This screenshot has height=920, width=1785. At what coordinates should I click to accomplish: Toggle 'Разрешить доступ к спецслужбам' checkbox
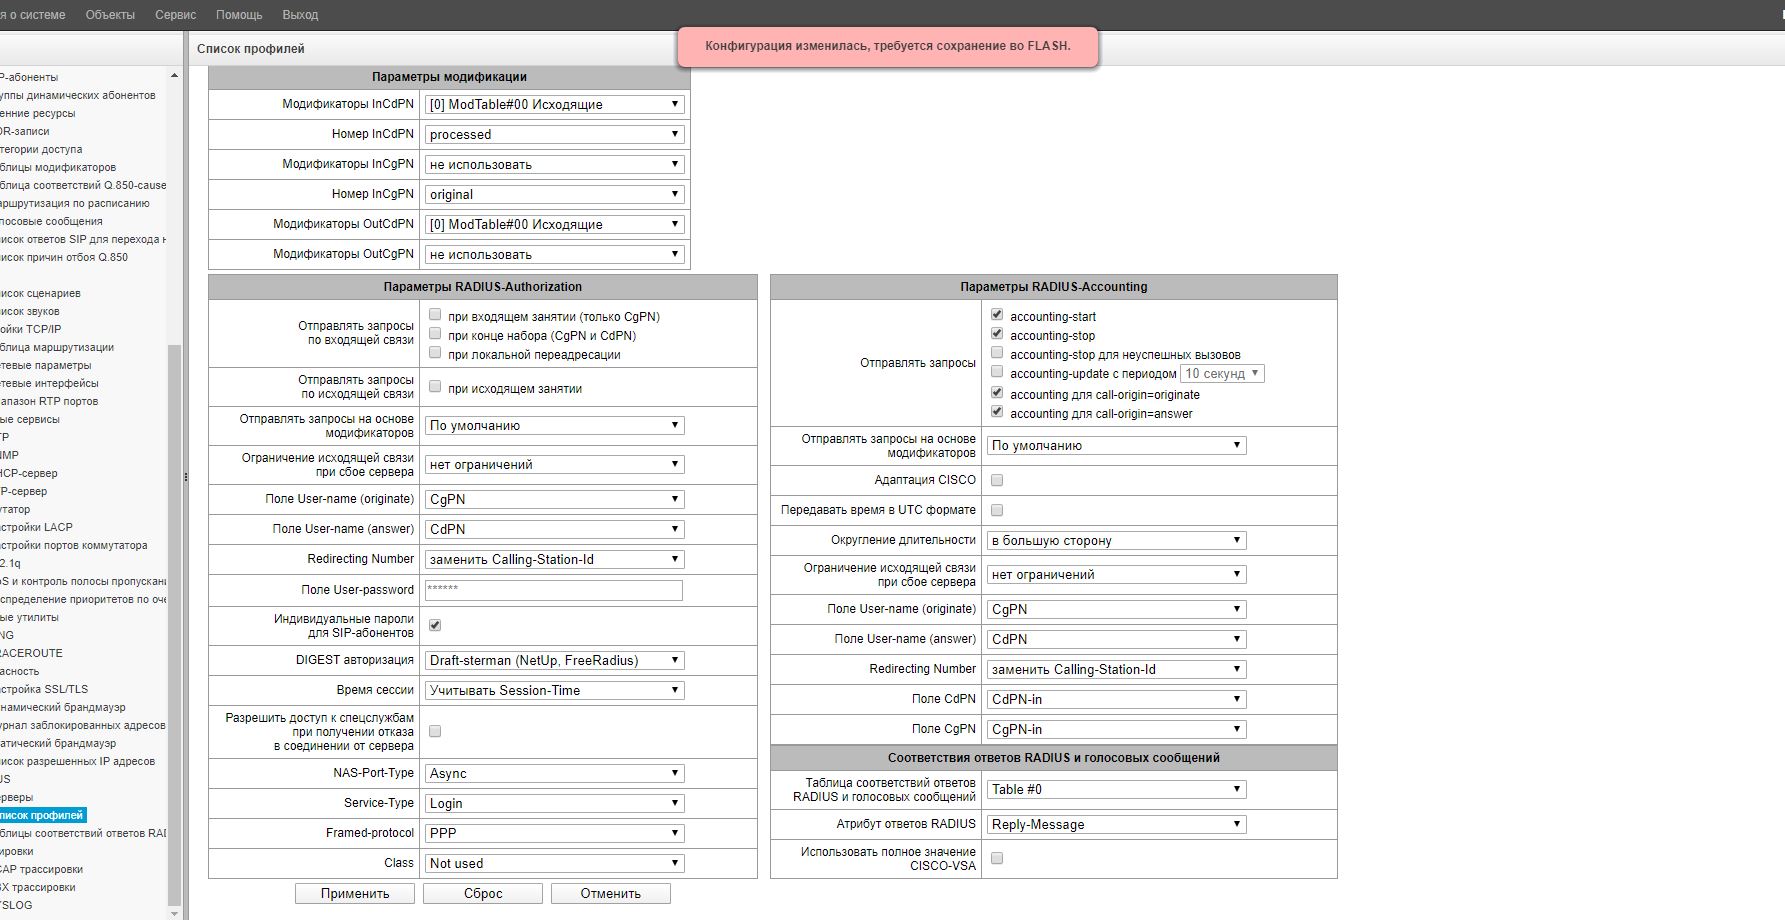(x=435, y=731)
